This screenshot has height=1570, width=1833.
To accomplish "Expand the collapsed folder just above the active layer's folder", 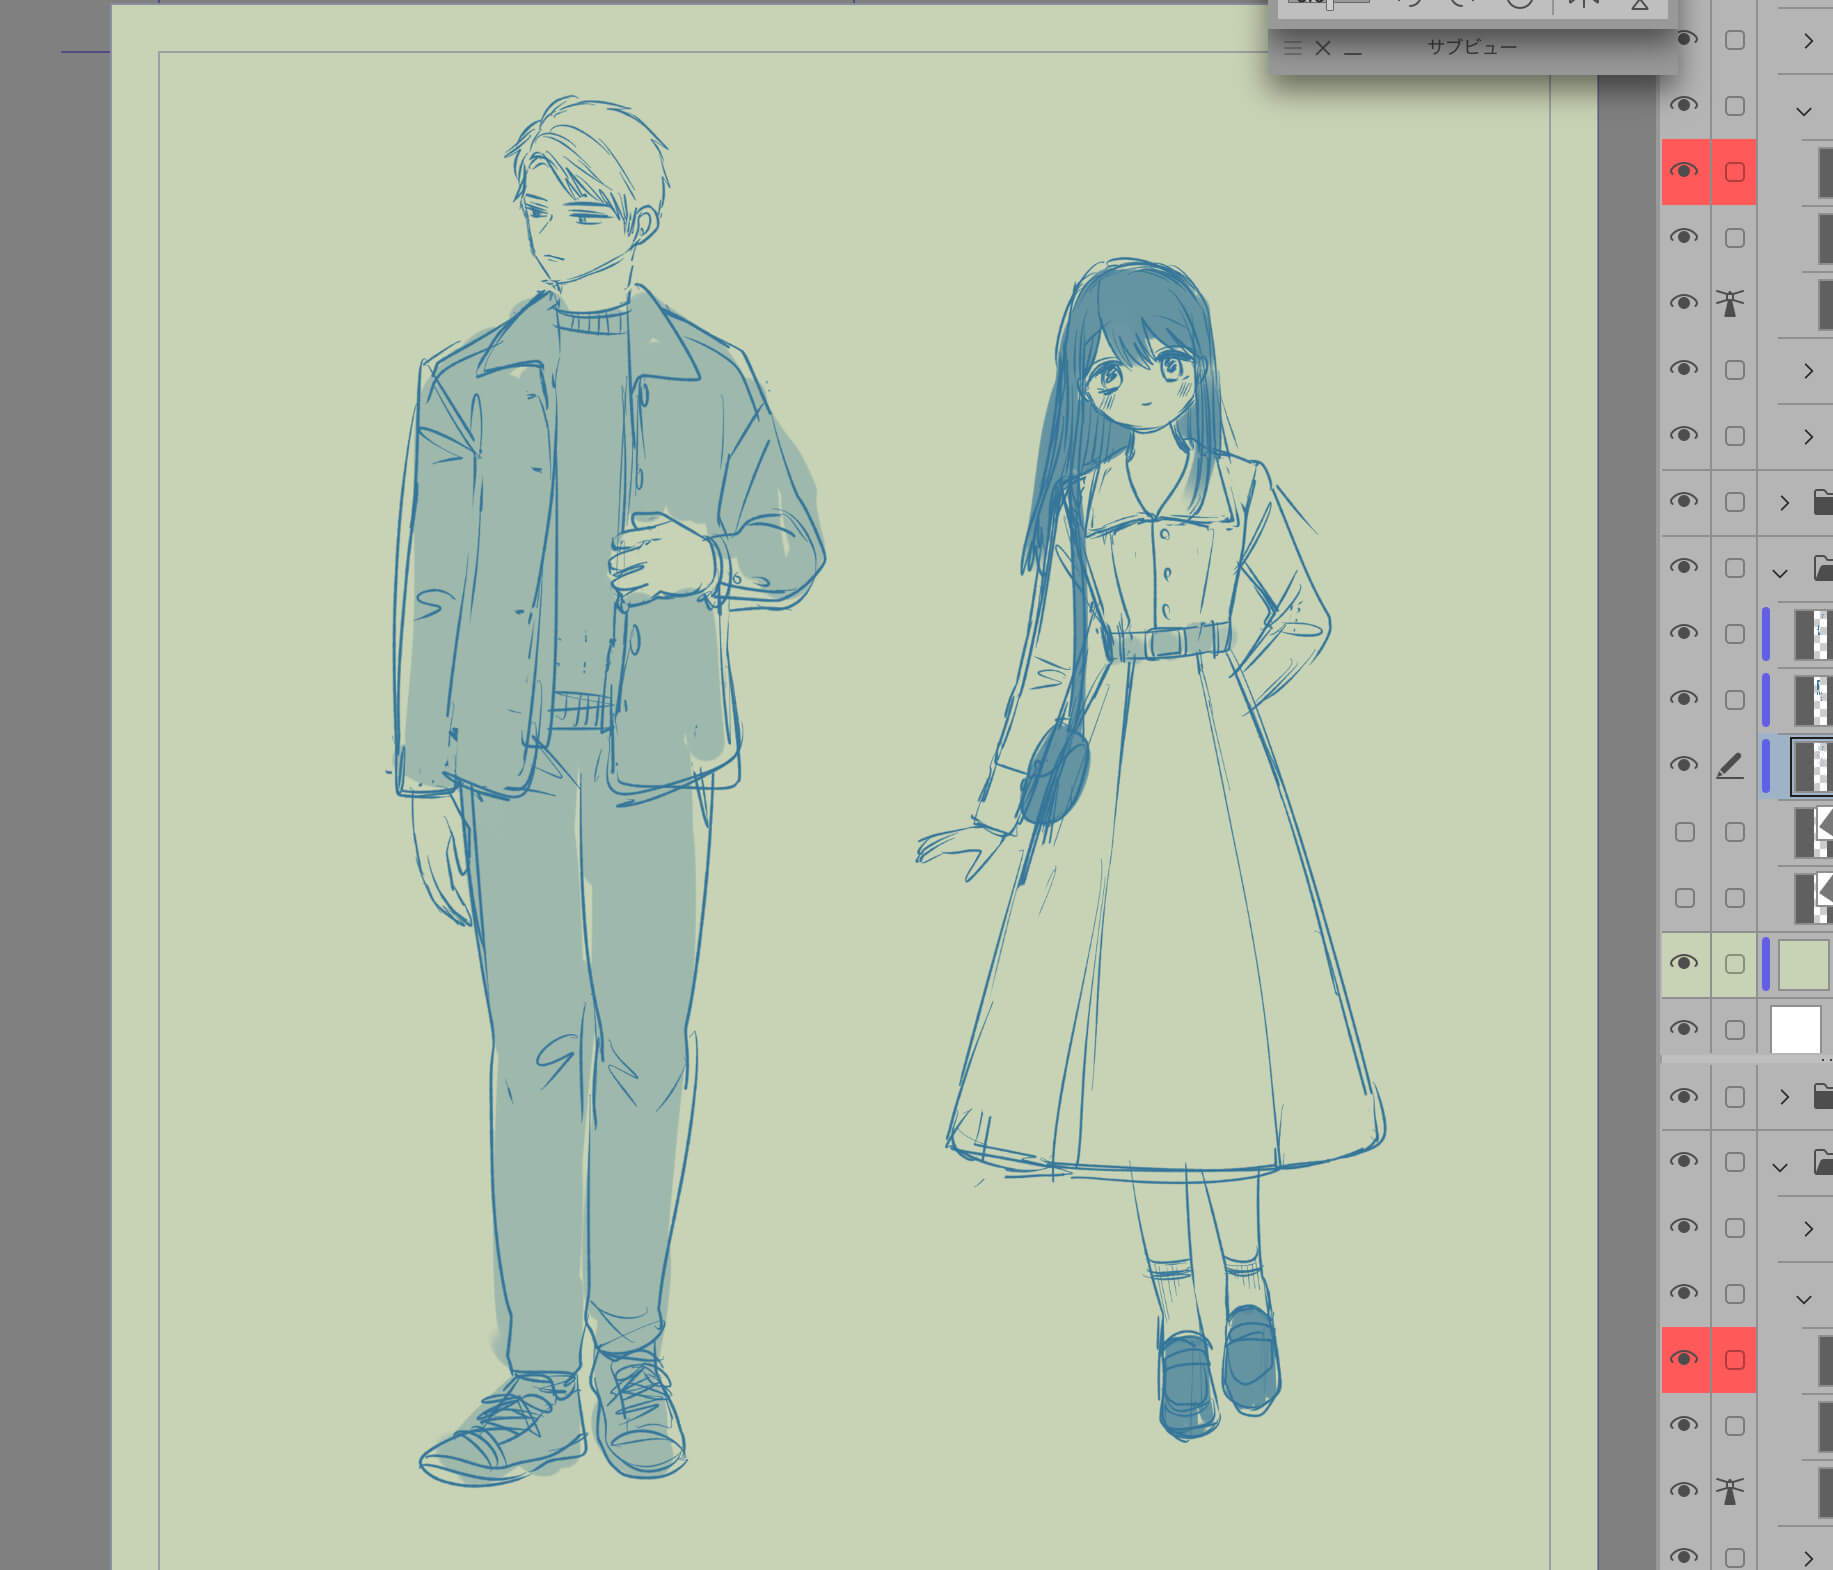I will [1784, 503].
